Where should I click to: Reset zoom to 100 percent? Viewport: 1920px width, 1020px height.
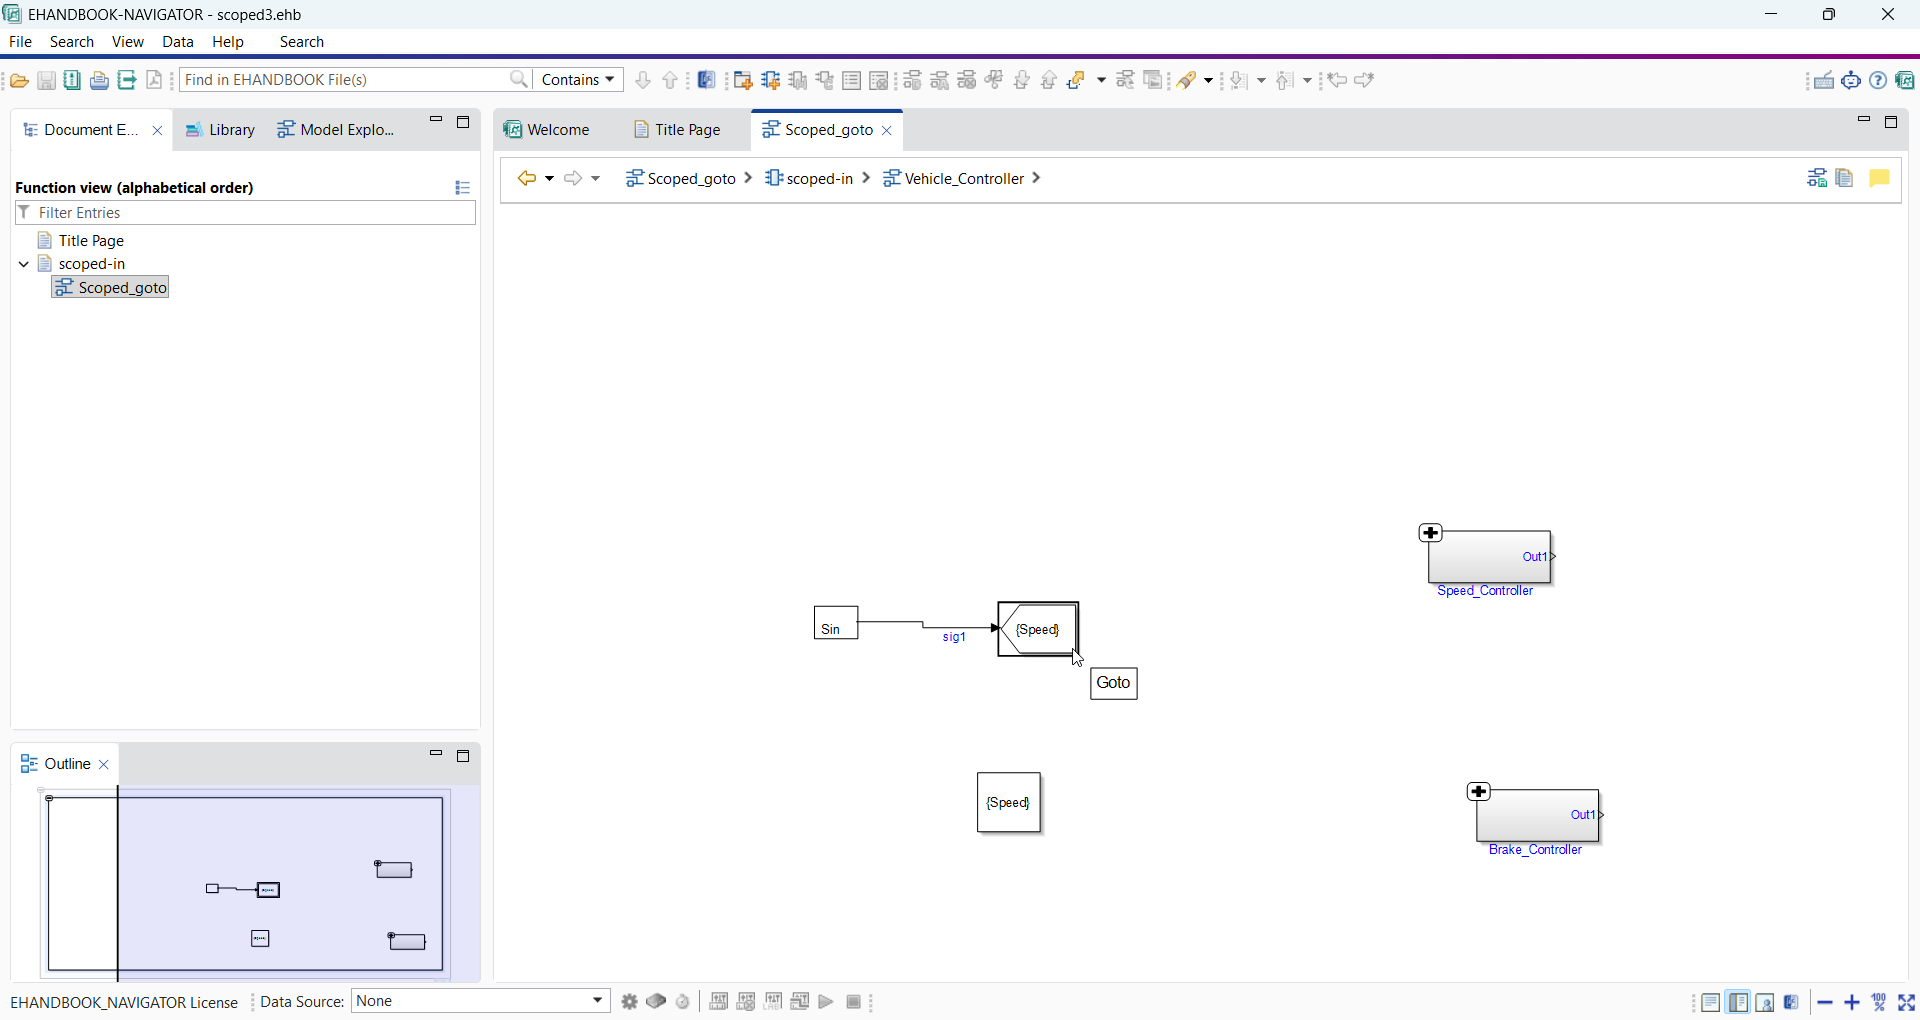tap(1880, 1002)
